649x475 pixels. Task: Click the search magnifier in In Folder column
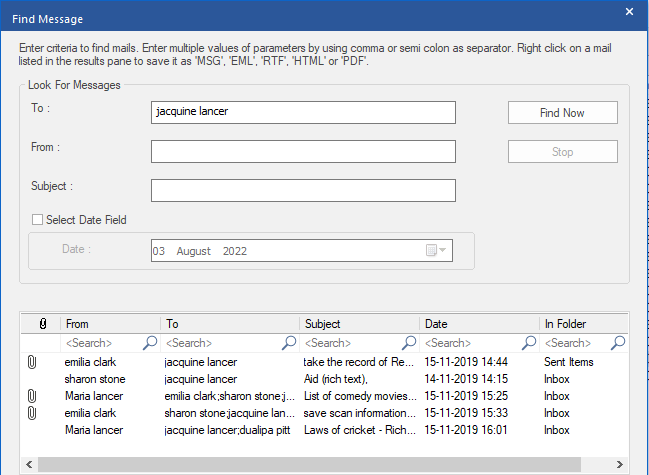618,343
